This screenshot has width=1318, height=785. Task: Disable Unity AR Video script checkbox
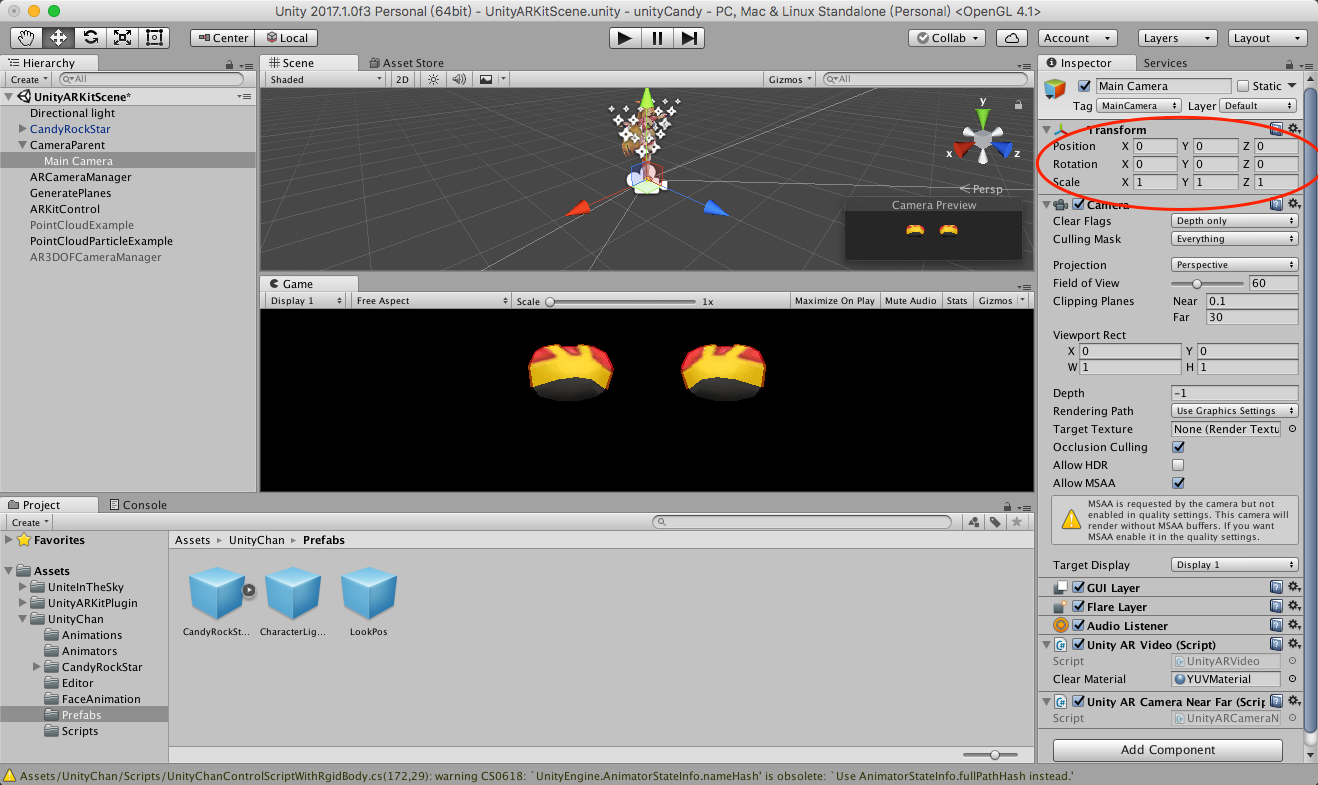click(1078, 645)
